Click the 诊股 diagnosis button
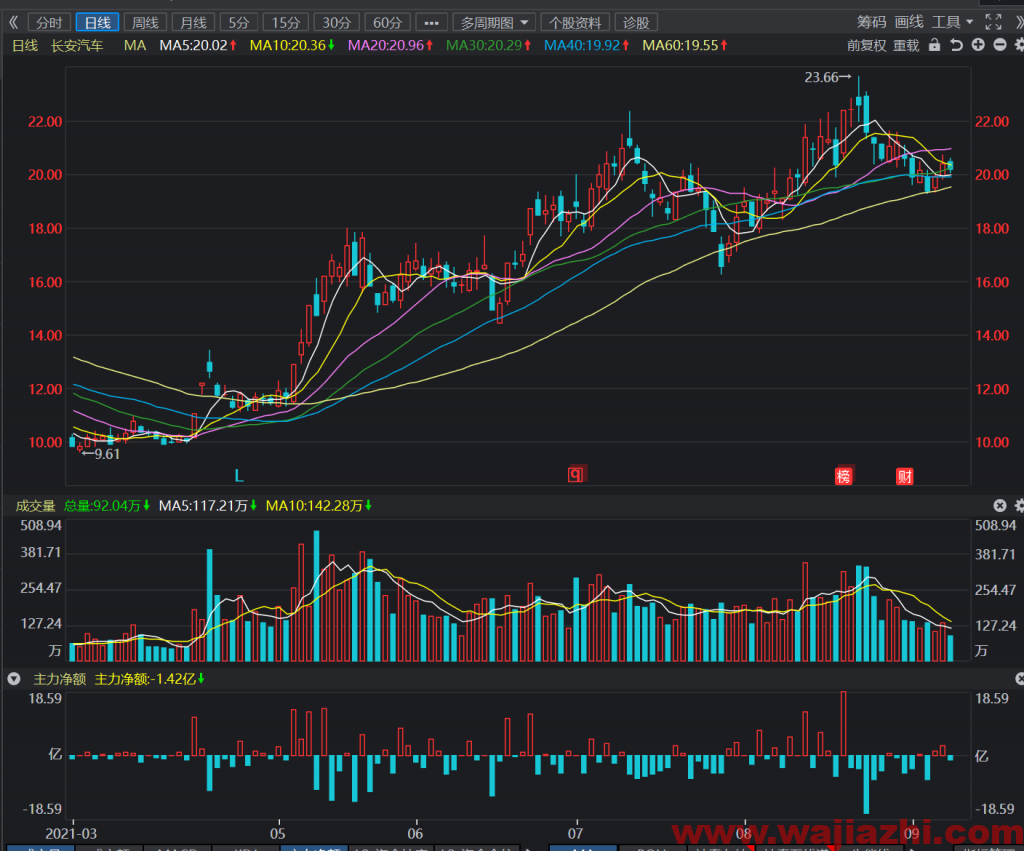This screenshot has width=1024, height=851. [636, 23]
